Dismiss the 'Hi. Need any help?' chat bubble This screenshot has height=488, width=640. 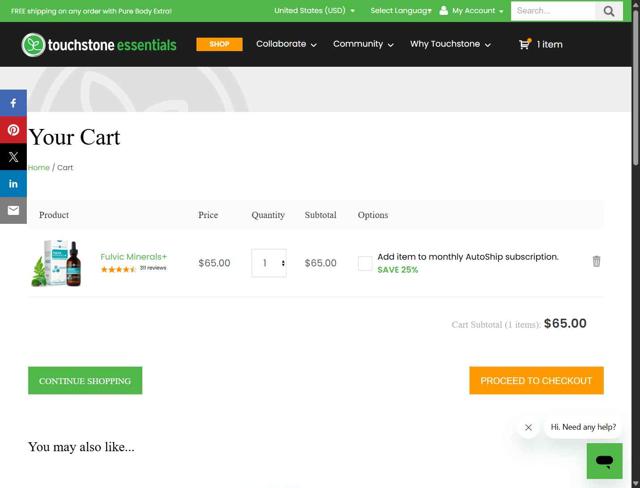pyautogui.click(x=528, y=427)
